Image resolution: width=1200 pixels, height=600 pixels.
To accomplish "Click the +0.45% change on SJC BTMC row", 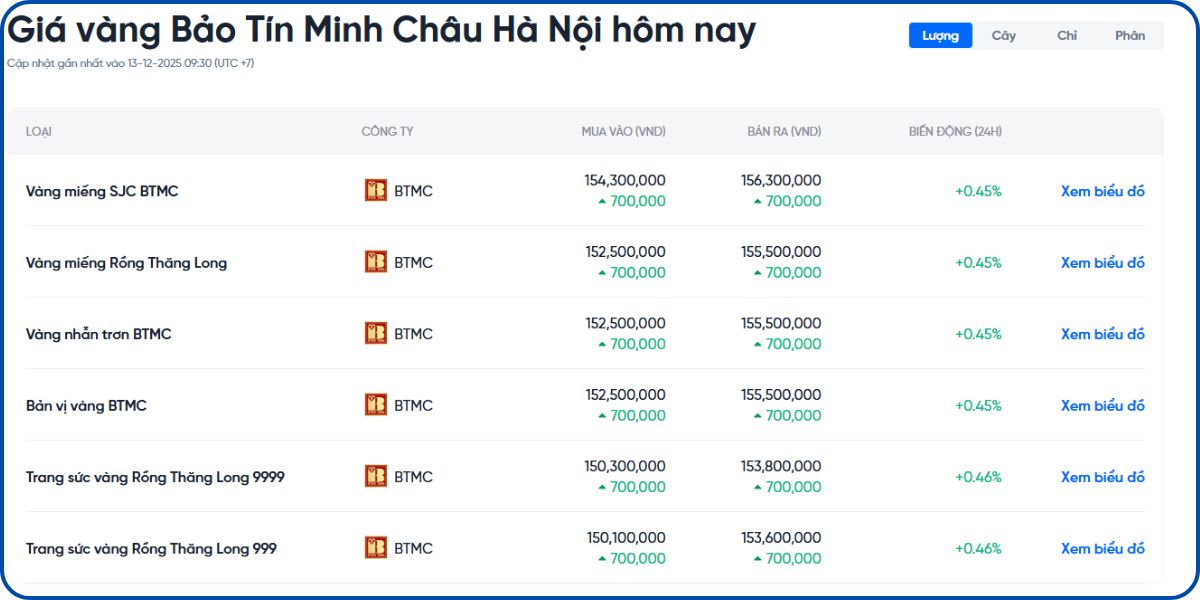I will pos(976,191).
